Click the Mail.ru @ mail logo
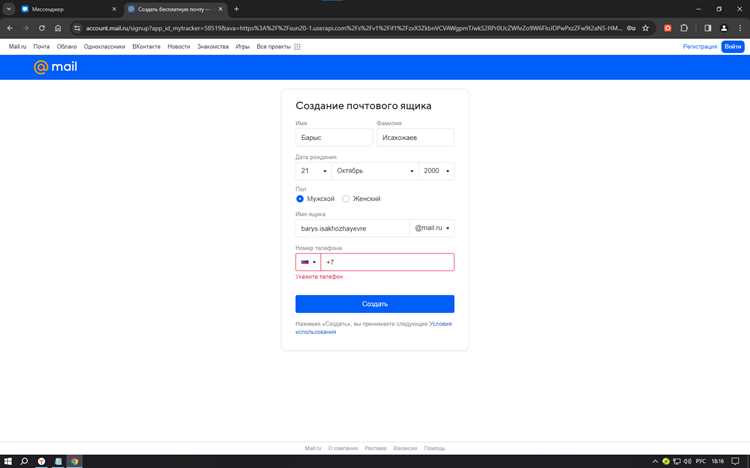Viewport: 750px width, 468px height. [55, 67]
